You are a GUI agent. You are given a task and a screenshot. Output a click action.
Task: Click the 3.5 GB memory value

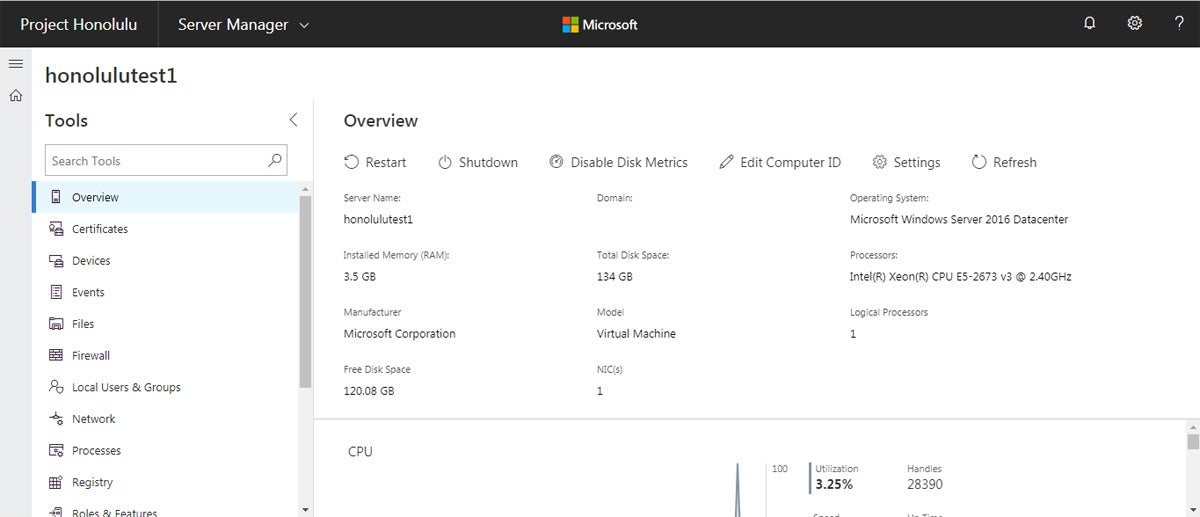coord(360,276)
